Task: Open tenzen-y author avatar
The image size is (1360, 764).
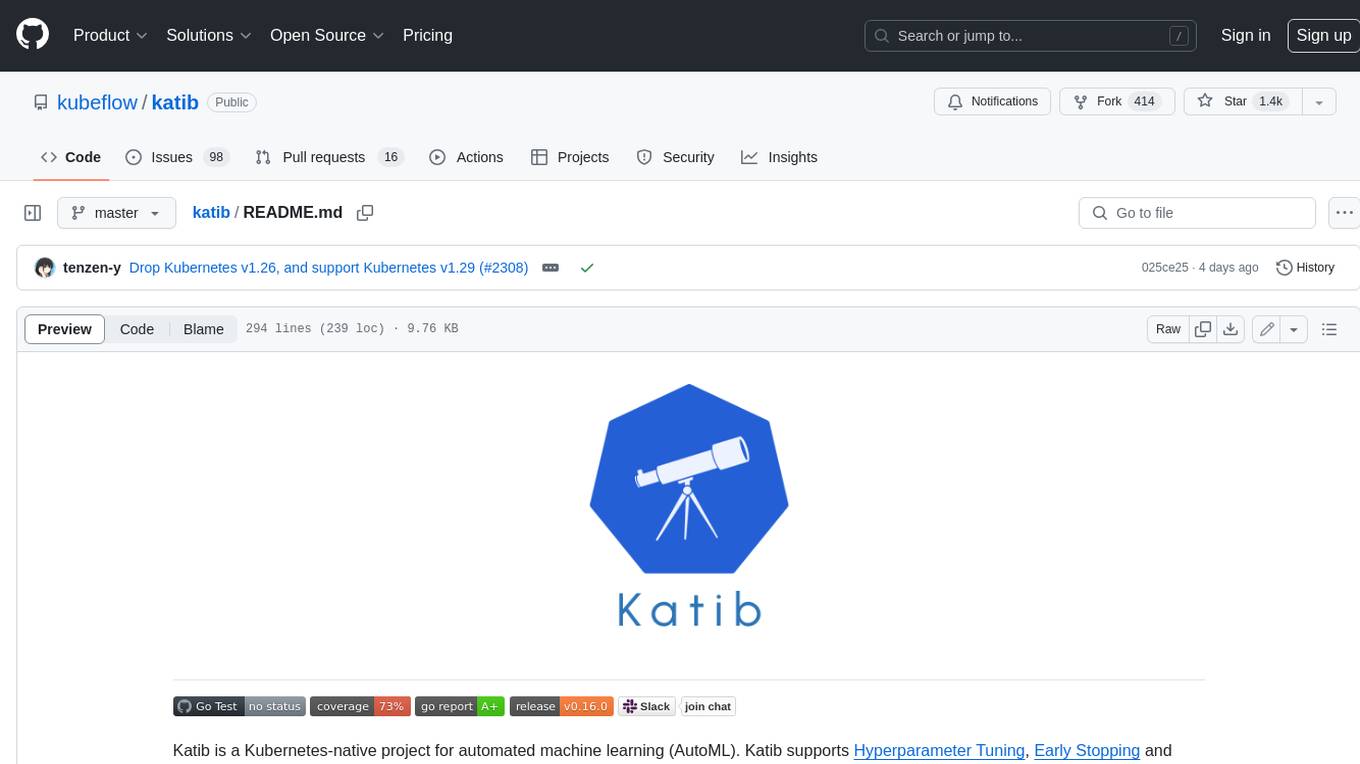Action: click(44, 268)
